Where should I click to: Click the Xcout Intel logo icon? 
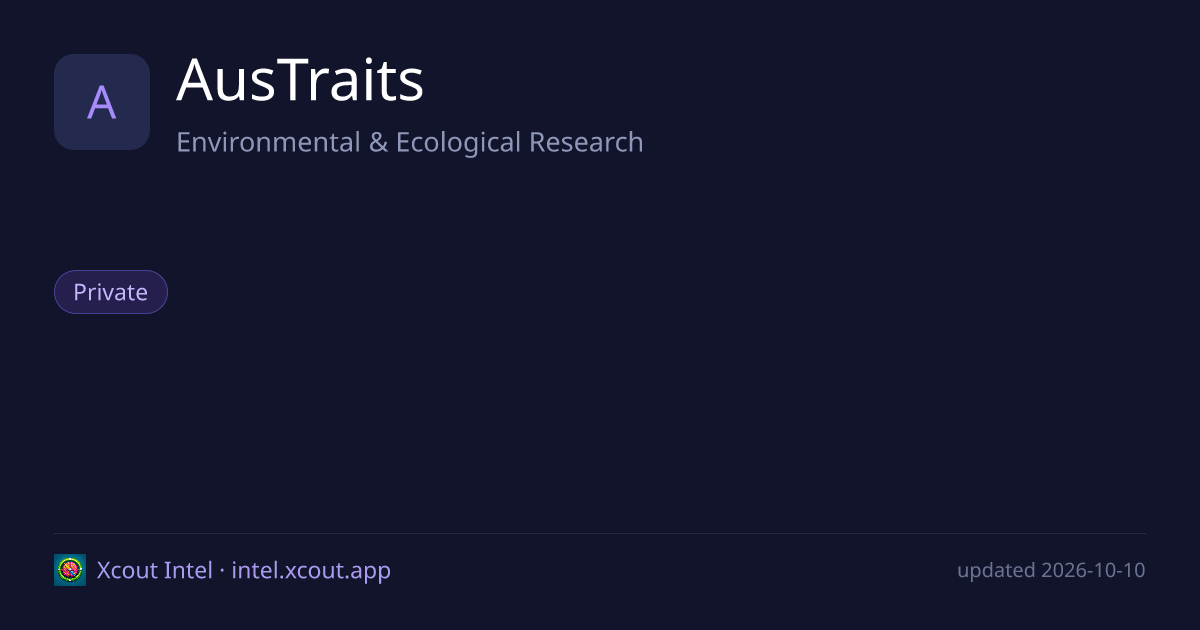[x=70, y=570]
